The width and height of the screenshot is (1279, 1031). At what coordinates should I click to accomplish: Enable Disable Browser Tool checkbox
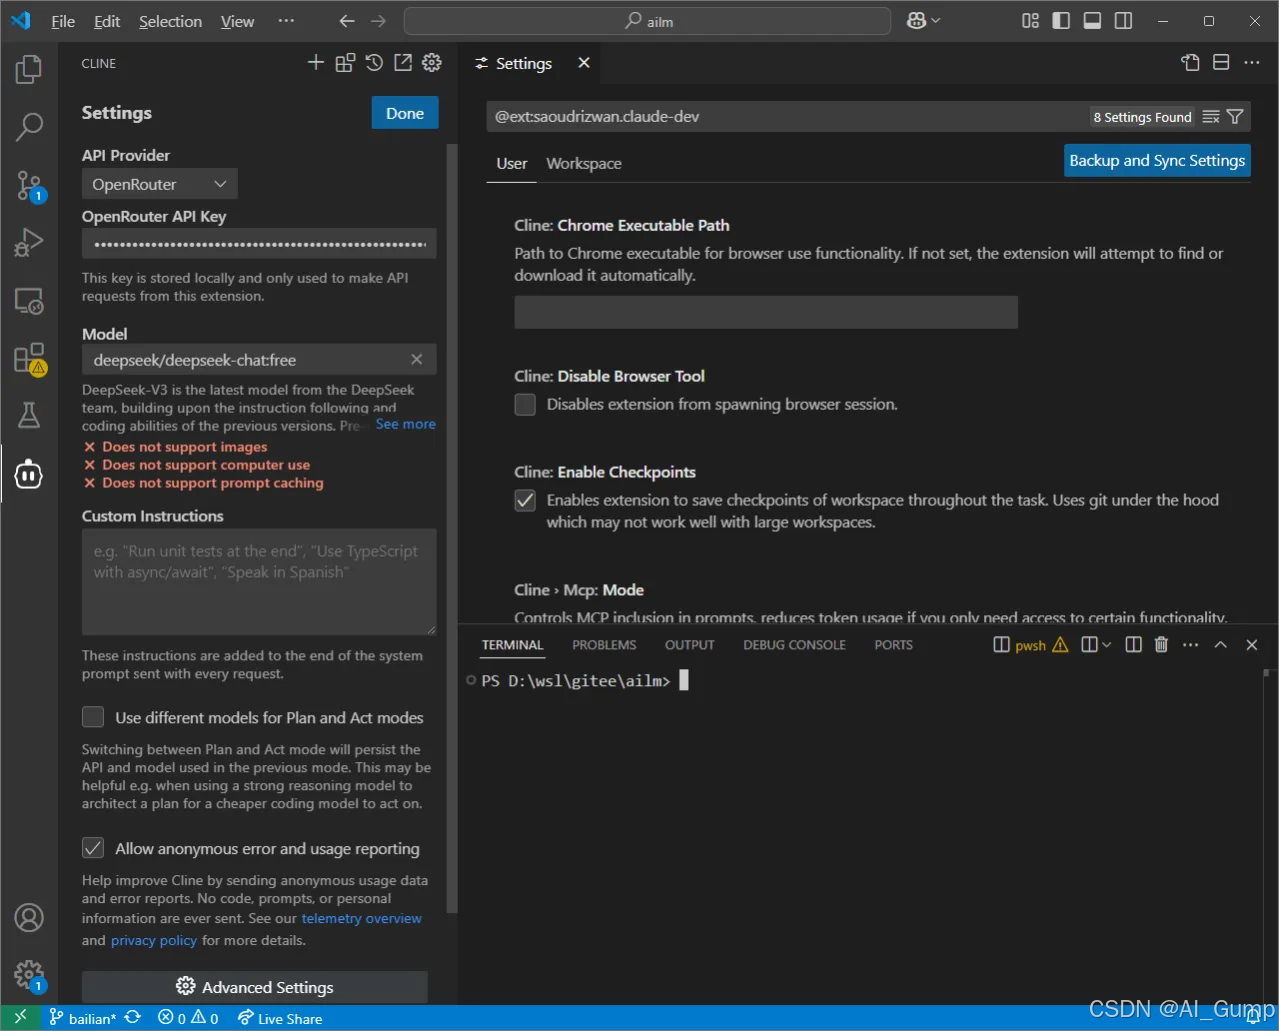(525, 405)
